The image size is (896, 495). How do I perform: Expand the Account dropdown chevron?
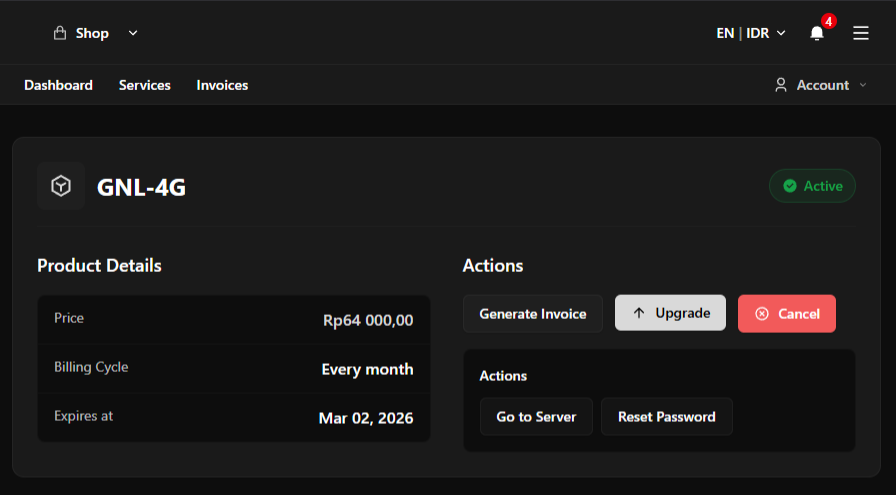(x=863, y=85)
